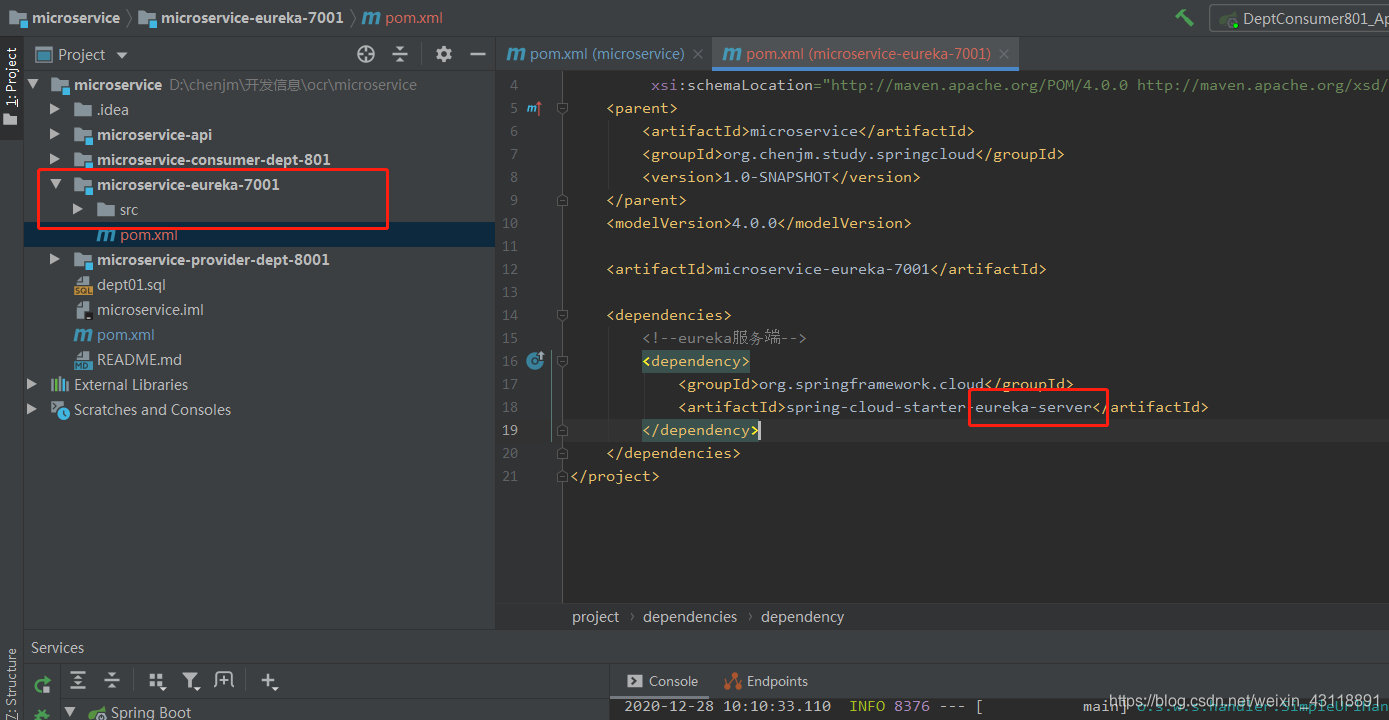The height and width of the screenshot is (720, 1389).
Task: Click Collapse All in Services toolbar
Action: pos(112,681)
